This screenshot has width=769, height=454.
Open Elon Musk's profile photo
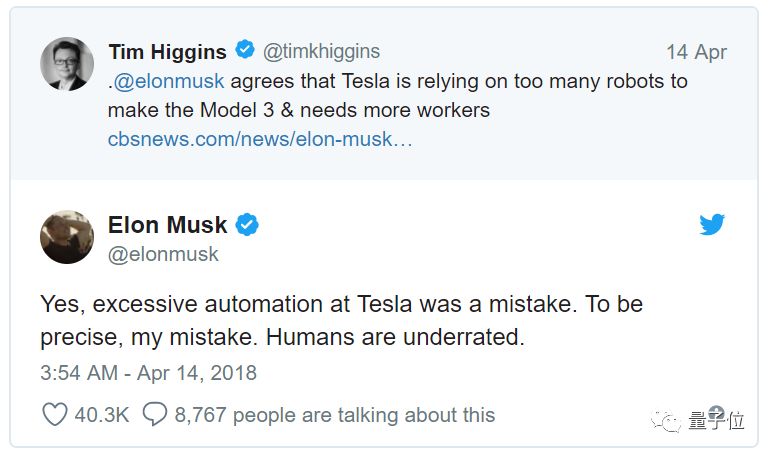[x=66, y=238]
